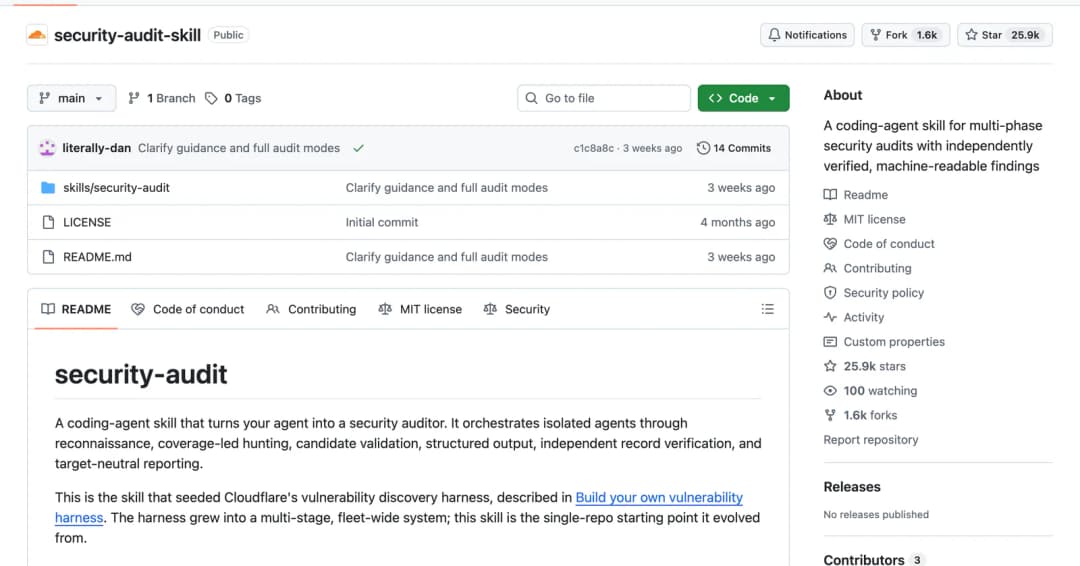Viewport: 1080px width, 566px height.
Task: Switch to the Code of conduct tab
Action: coord(187,309)
